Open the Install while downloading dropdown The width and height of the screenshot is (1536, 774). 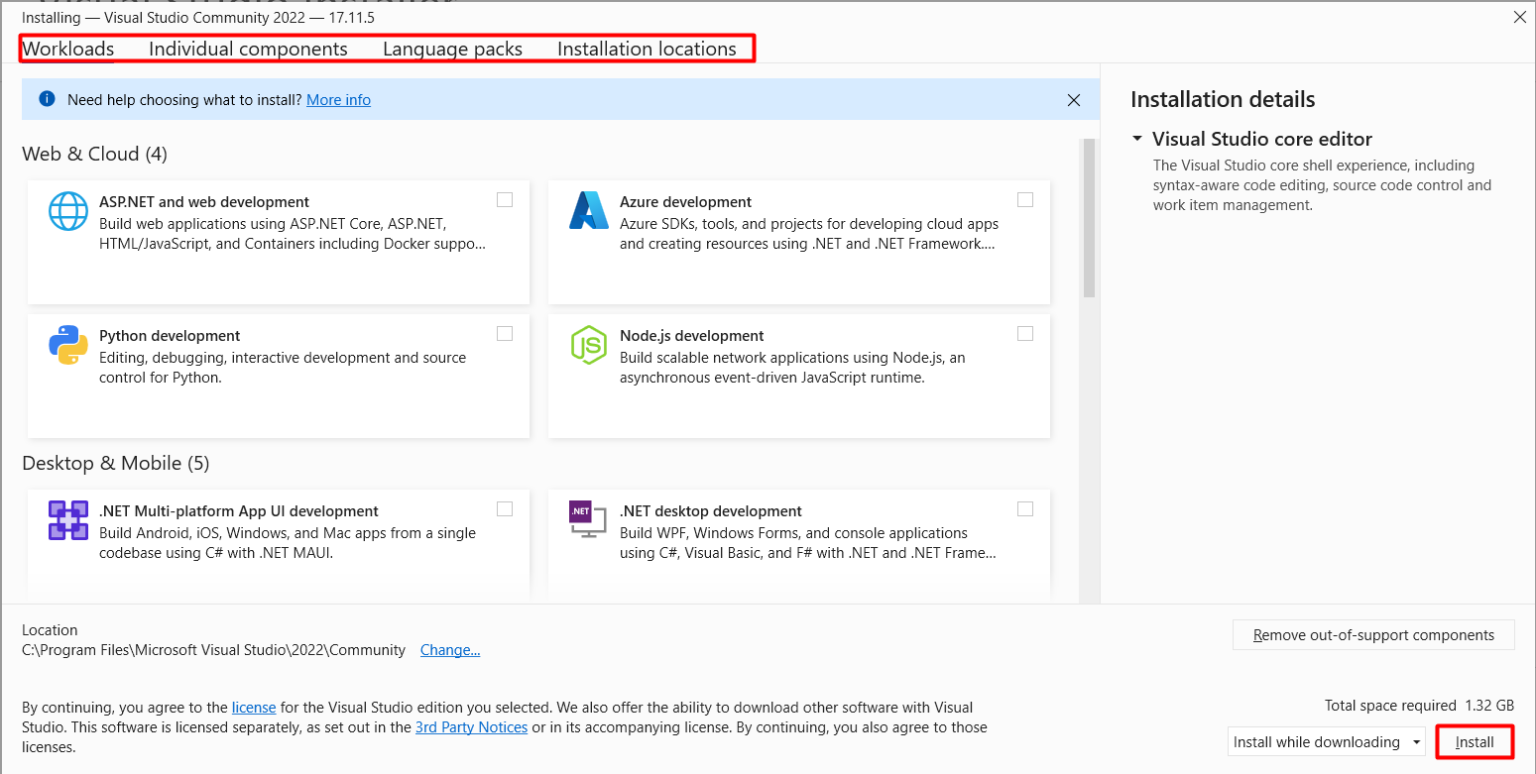pyautogui.click(x=1414, y=741)
